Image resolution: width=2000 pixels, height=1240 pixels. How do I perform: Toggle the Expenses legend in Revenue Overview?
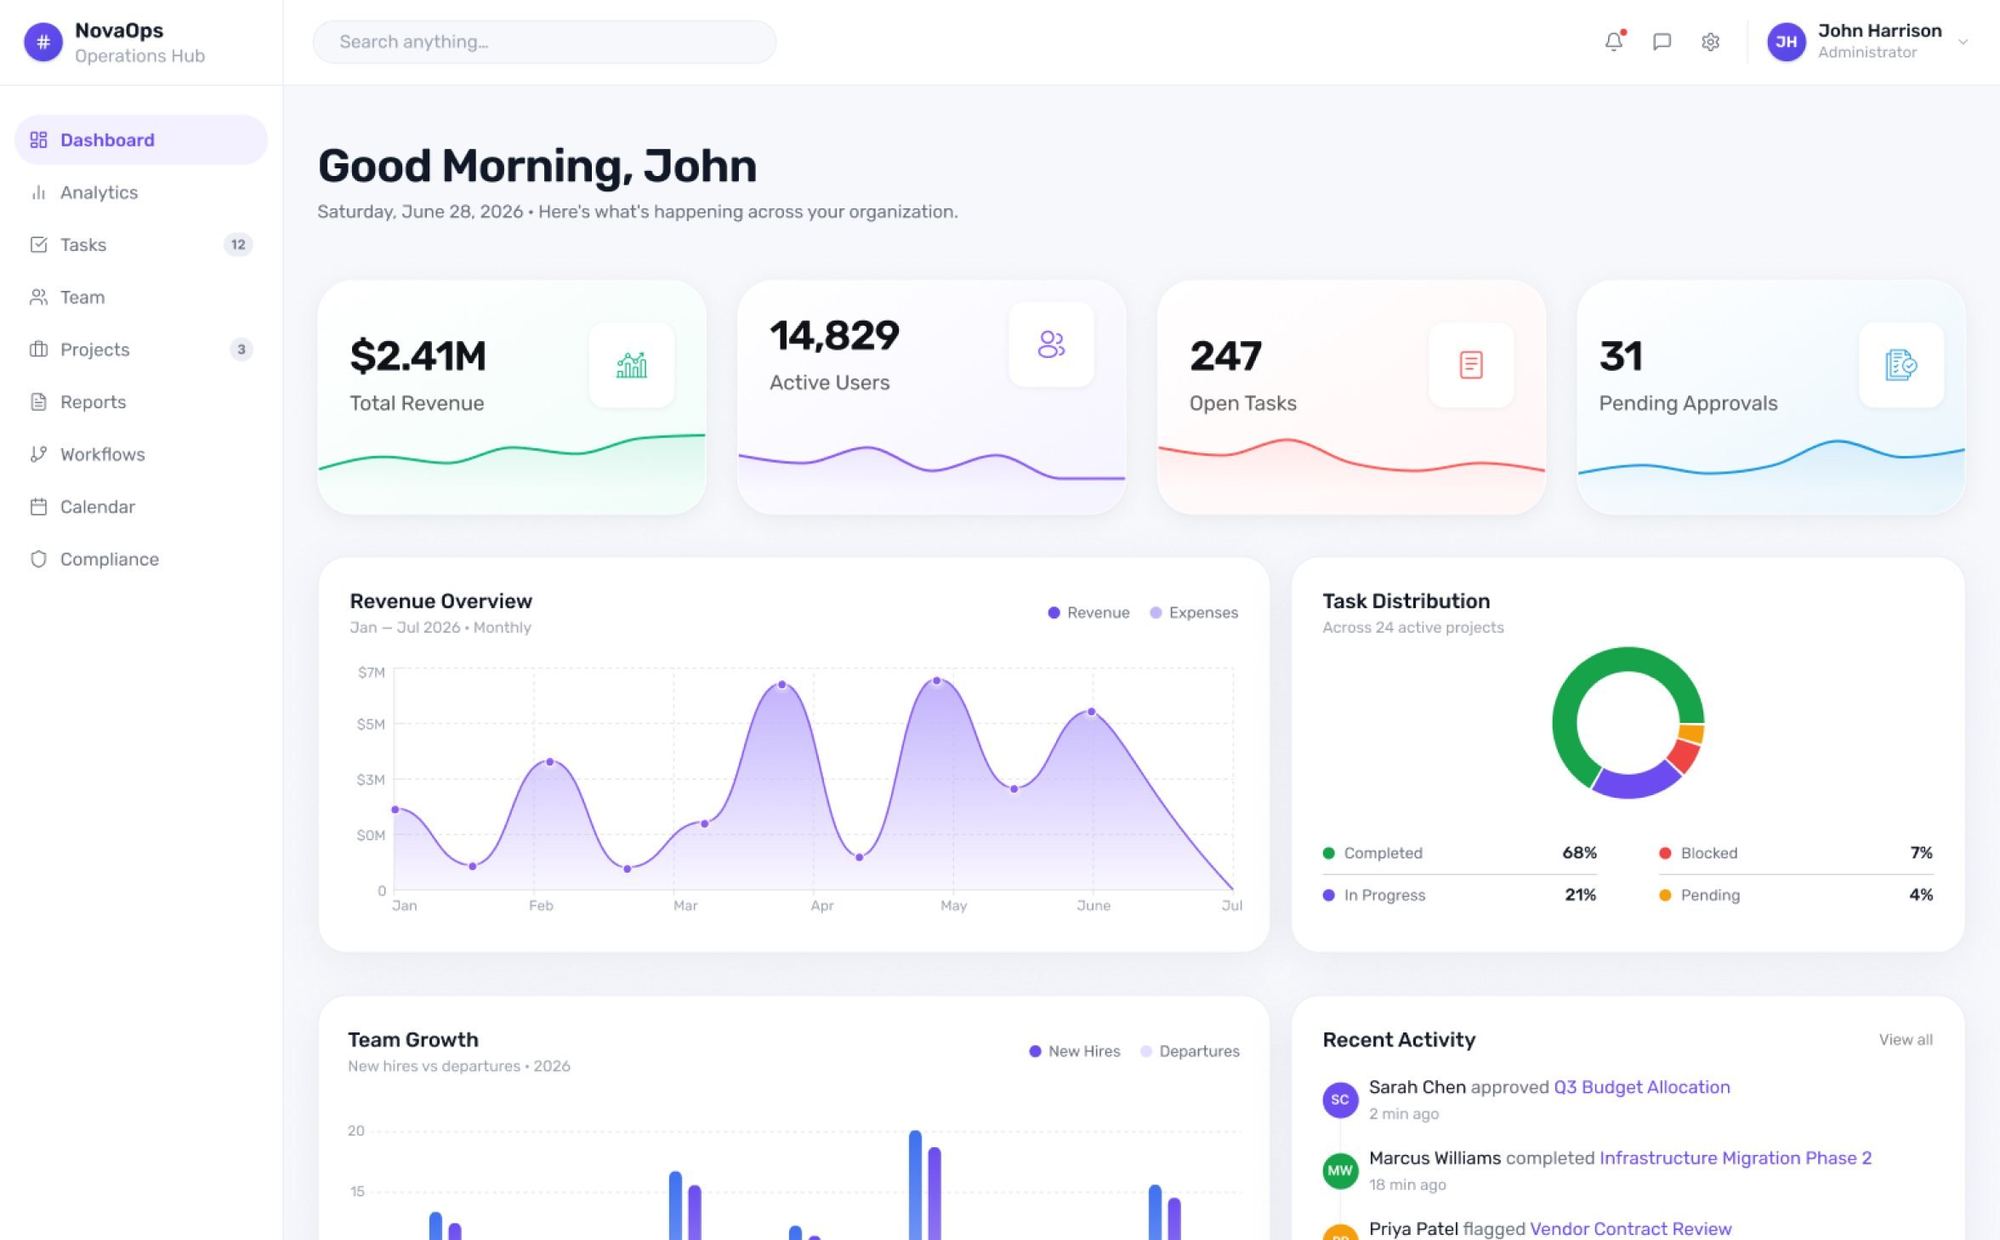pos(1194,613)
